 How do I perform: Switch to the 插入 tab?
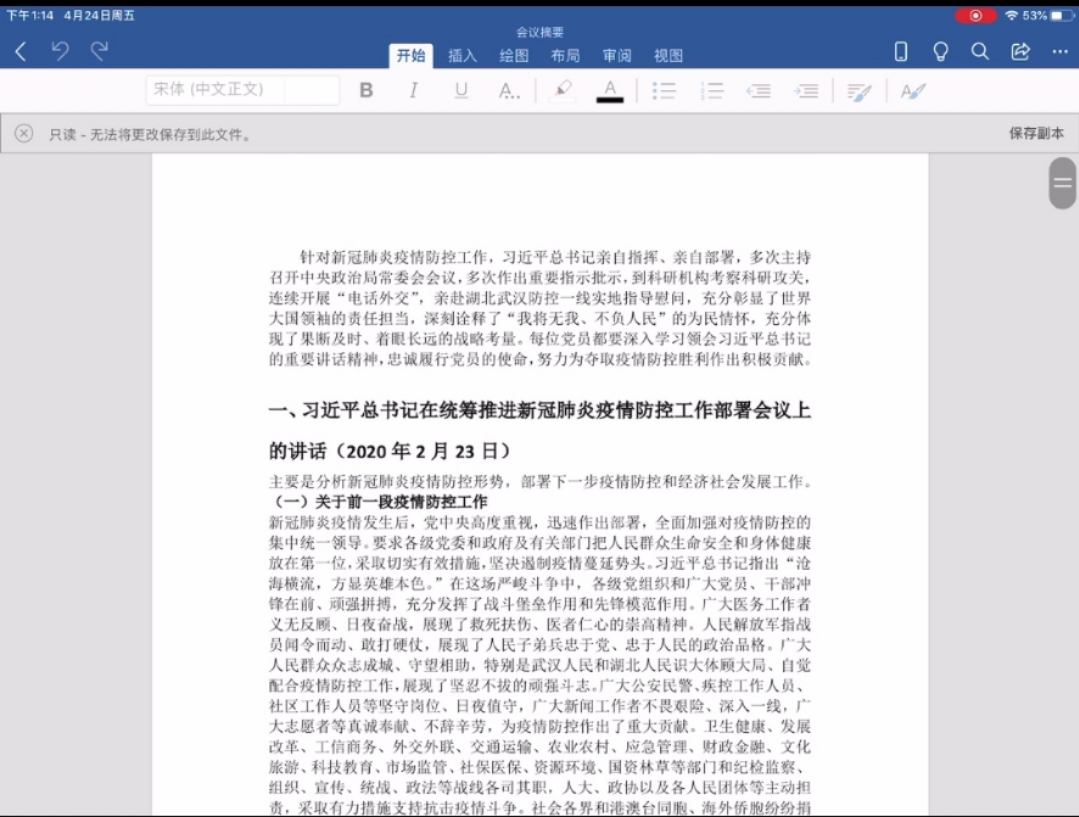tap(462, 56)
